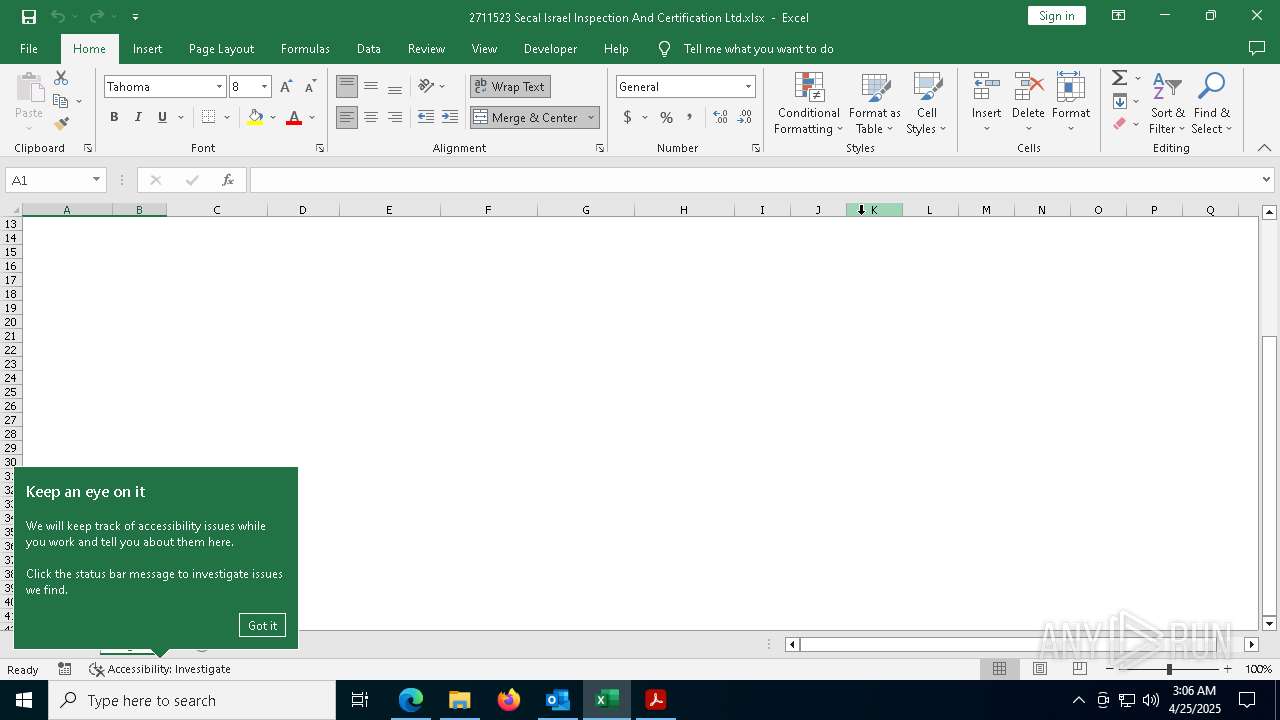Click Accessibility: Investigate in status bar

click(160, 669)
